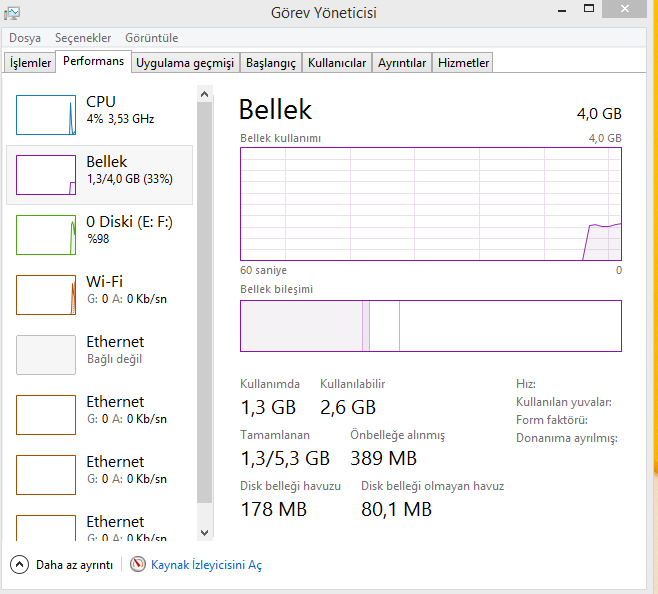Click the Önbelleğe alınmış 389 MB value
The width and height of the screenshot is (658, 594).
coord(384,458)
